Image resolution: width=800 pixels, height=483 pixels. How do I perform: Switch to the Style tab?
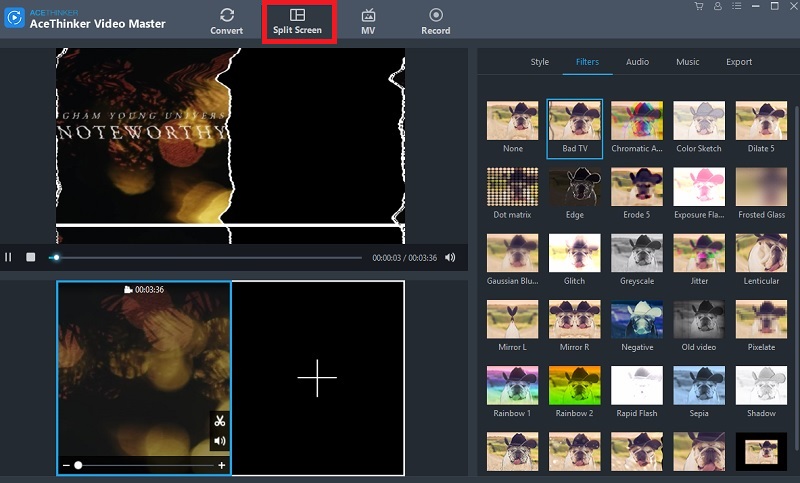tap(540, 62)
